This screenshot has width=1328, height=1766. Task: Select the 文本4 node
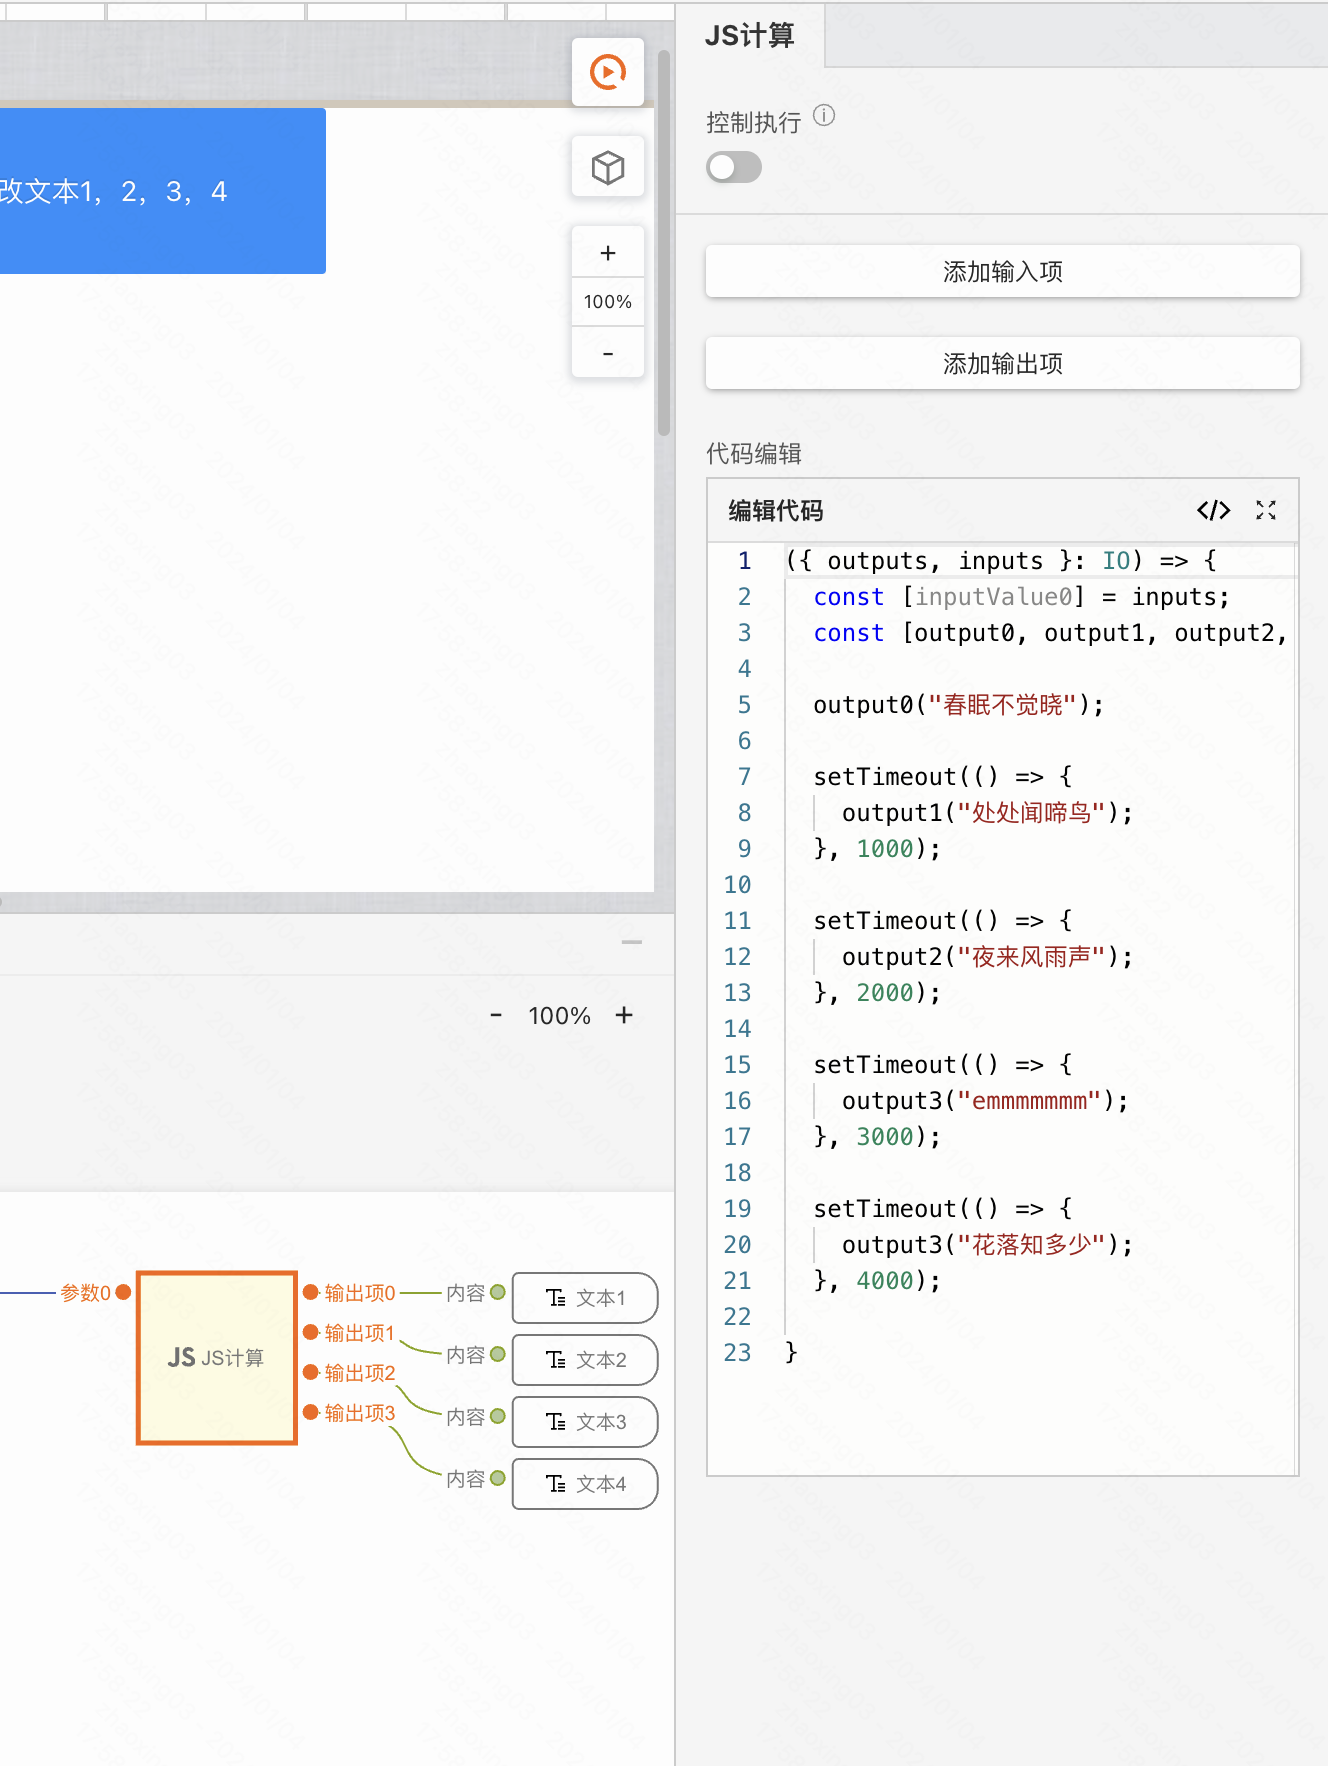[585, 1484]
